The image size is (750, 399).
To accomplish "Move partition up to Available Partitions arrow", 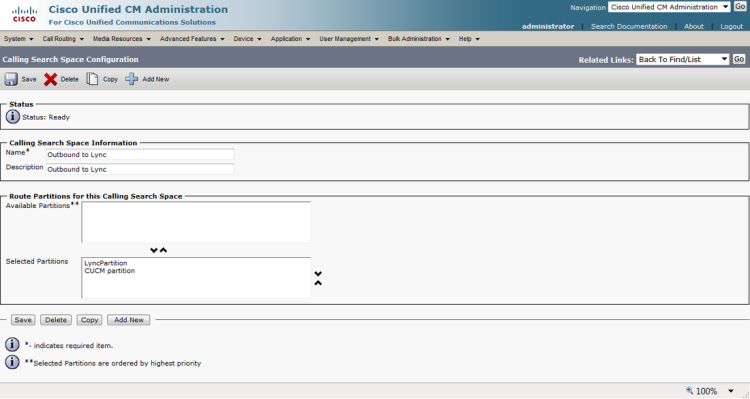I will (x=164, y=250).
